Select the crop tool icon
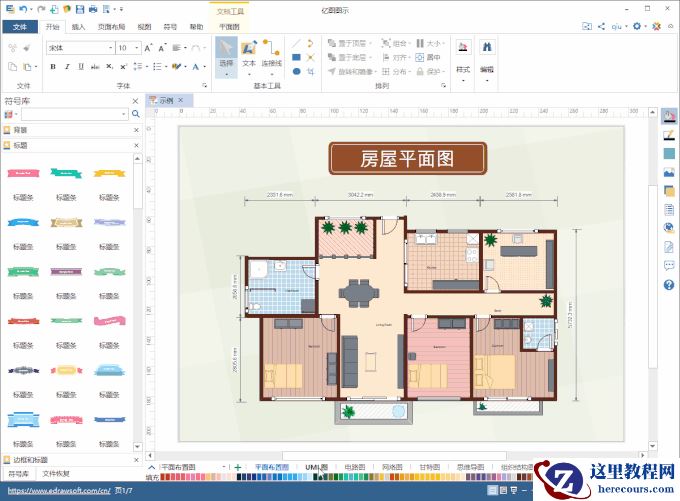Screen dimensions: 680x501 click(x=311, y=71)
